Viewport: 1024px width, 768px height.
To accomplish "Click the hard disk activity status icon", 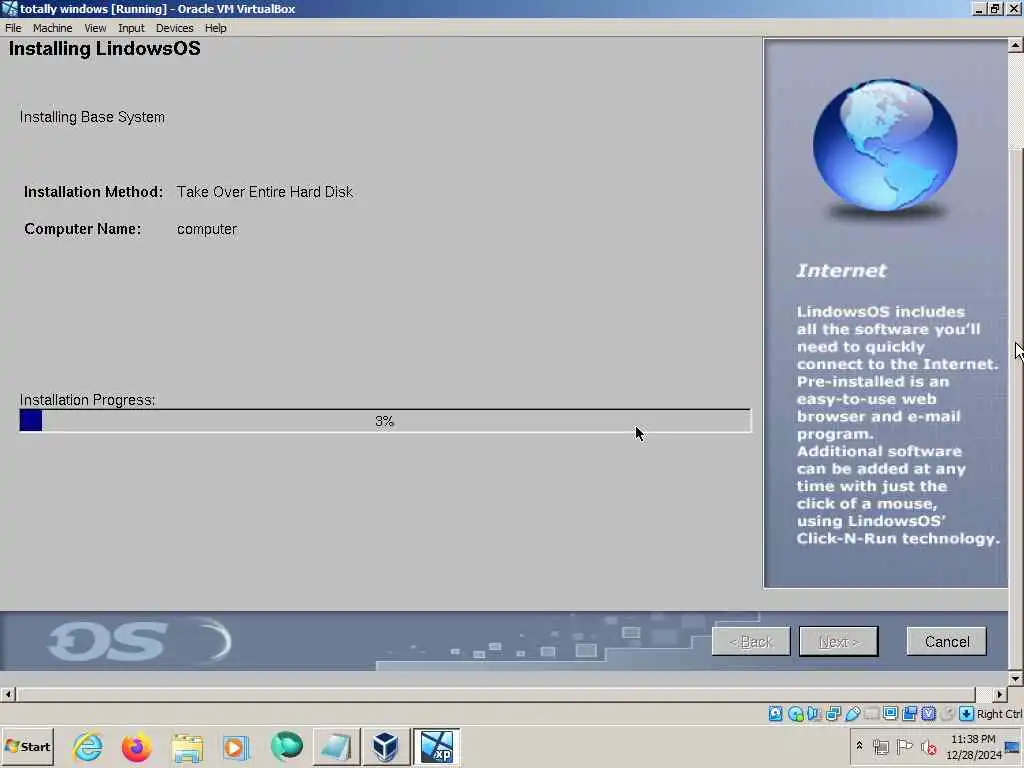I will 775,714.
